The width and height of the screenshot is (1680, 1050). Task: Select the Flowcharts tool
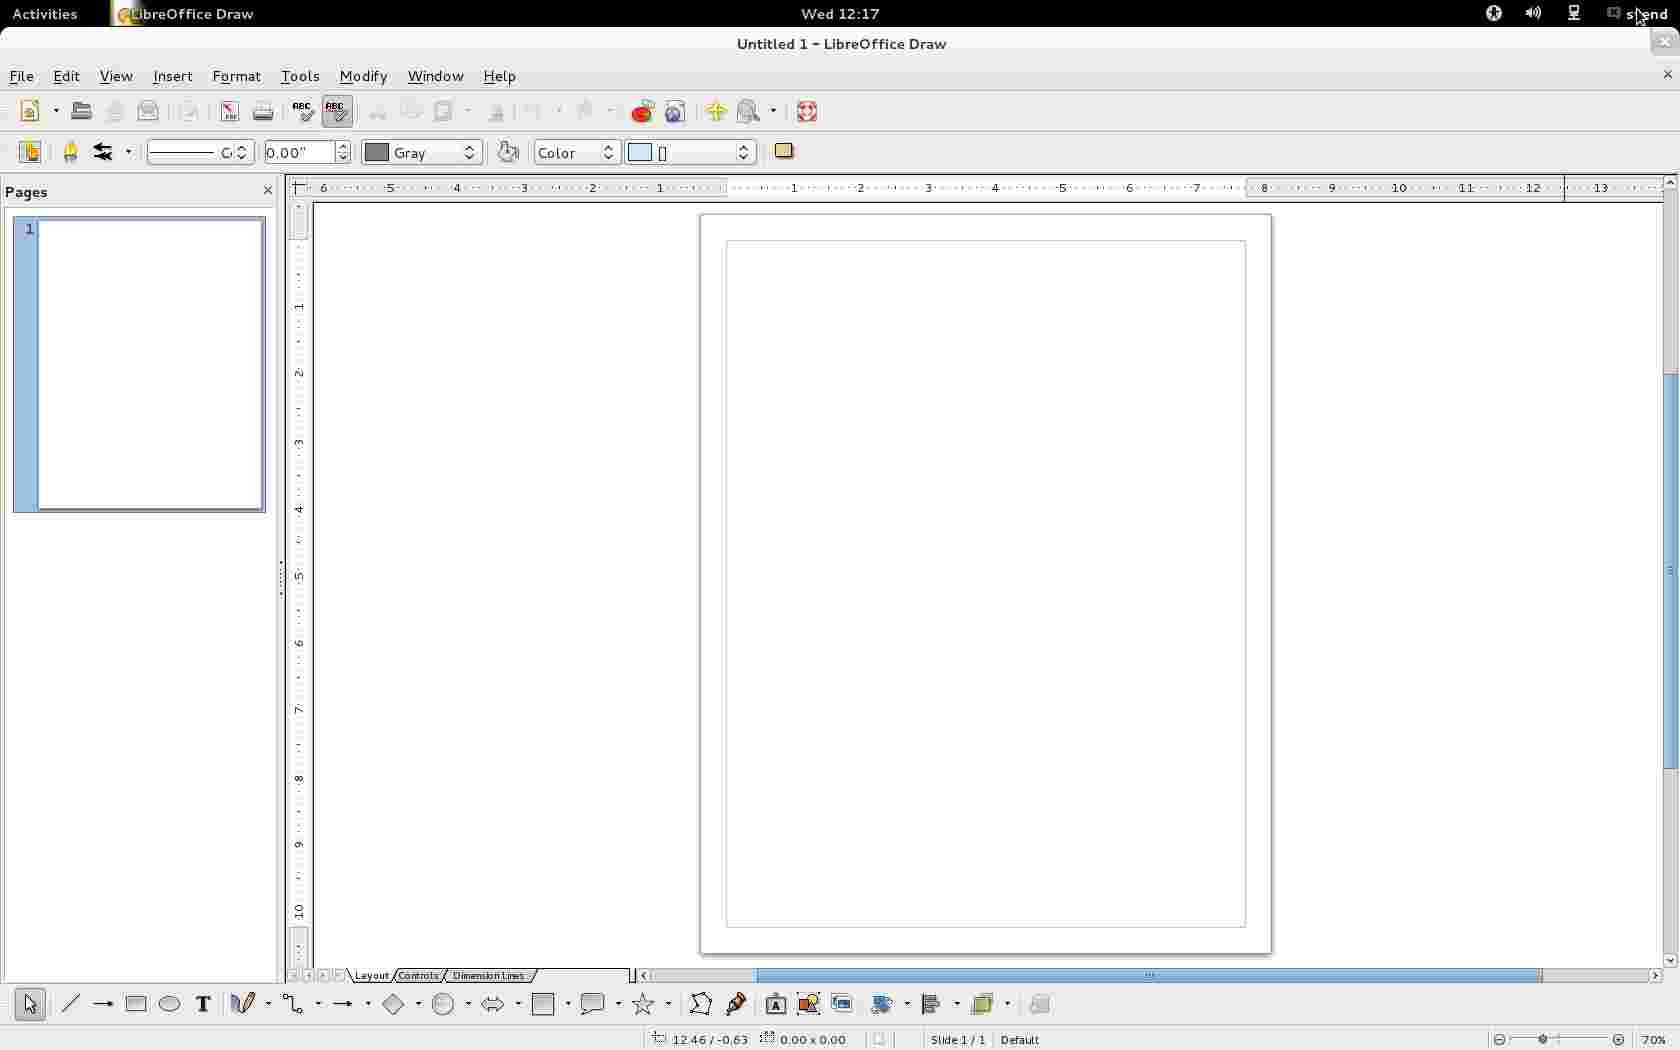[545, 1004]
